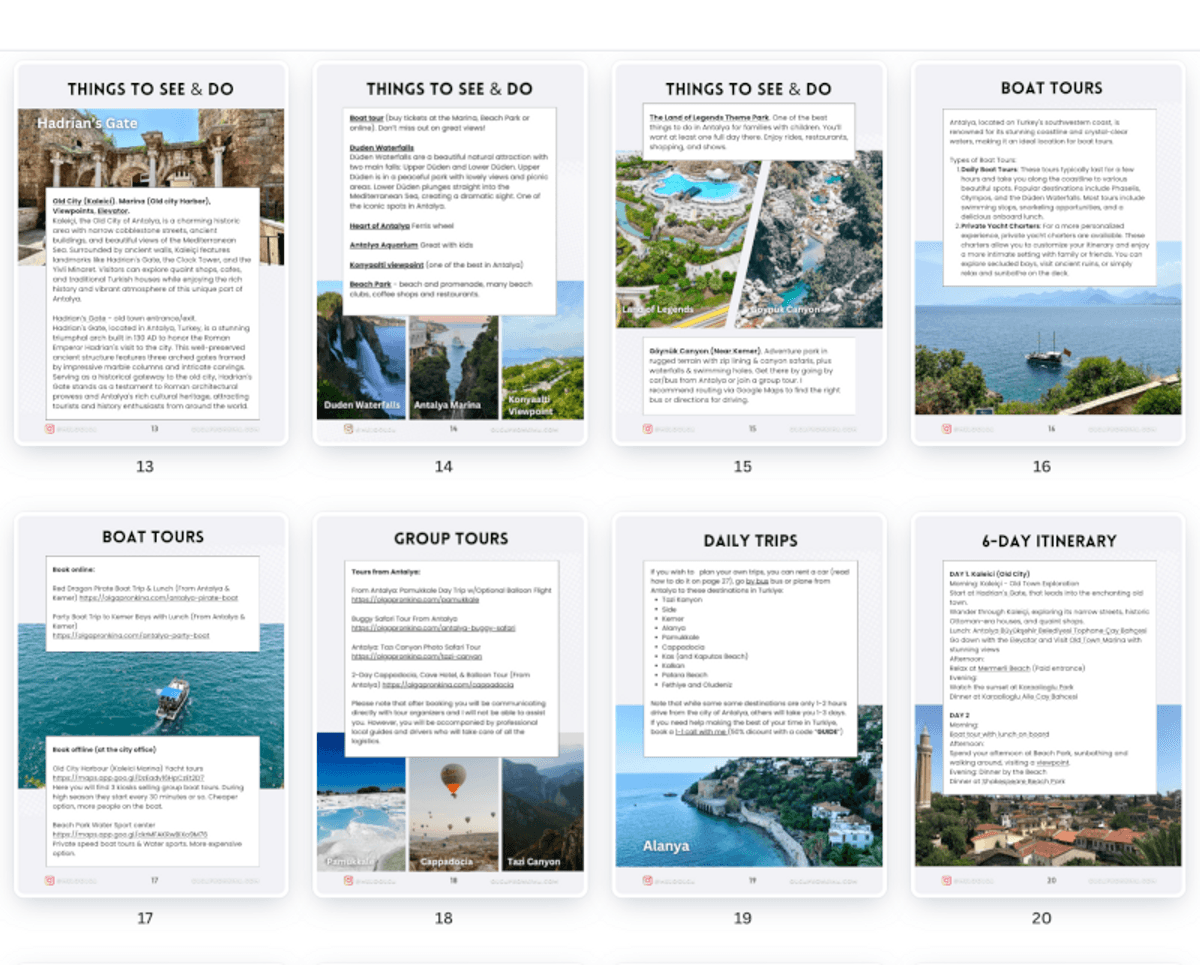This screenshot has width=1200, height=965.
Task: Select the Konyaalti Viewpoint photo
Action: point(543,367)
